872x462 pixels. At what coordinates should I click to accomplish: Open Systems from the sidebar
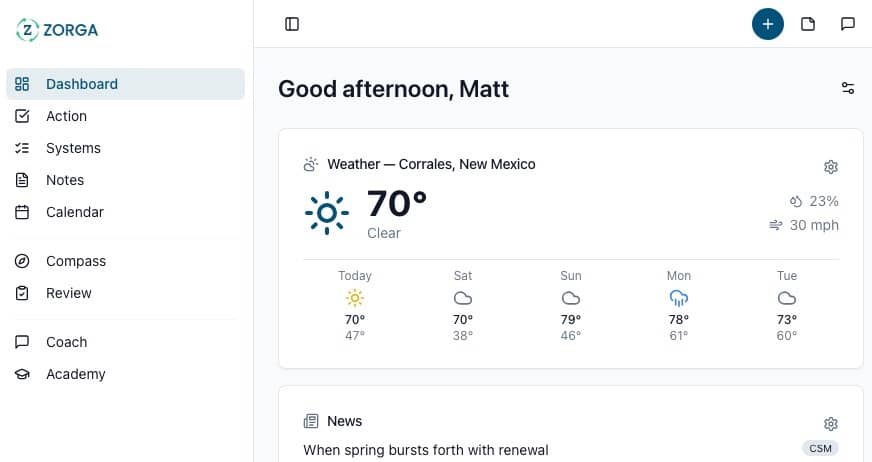(x=73, y=148)
